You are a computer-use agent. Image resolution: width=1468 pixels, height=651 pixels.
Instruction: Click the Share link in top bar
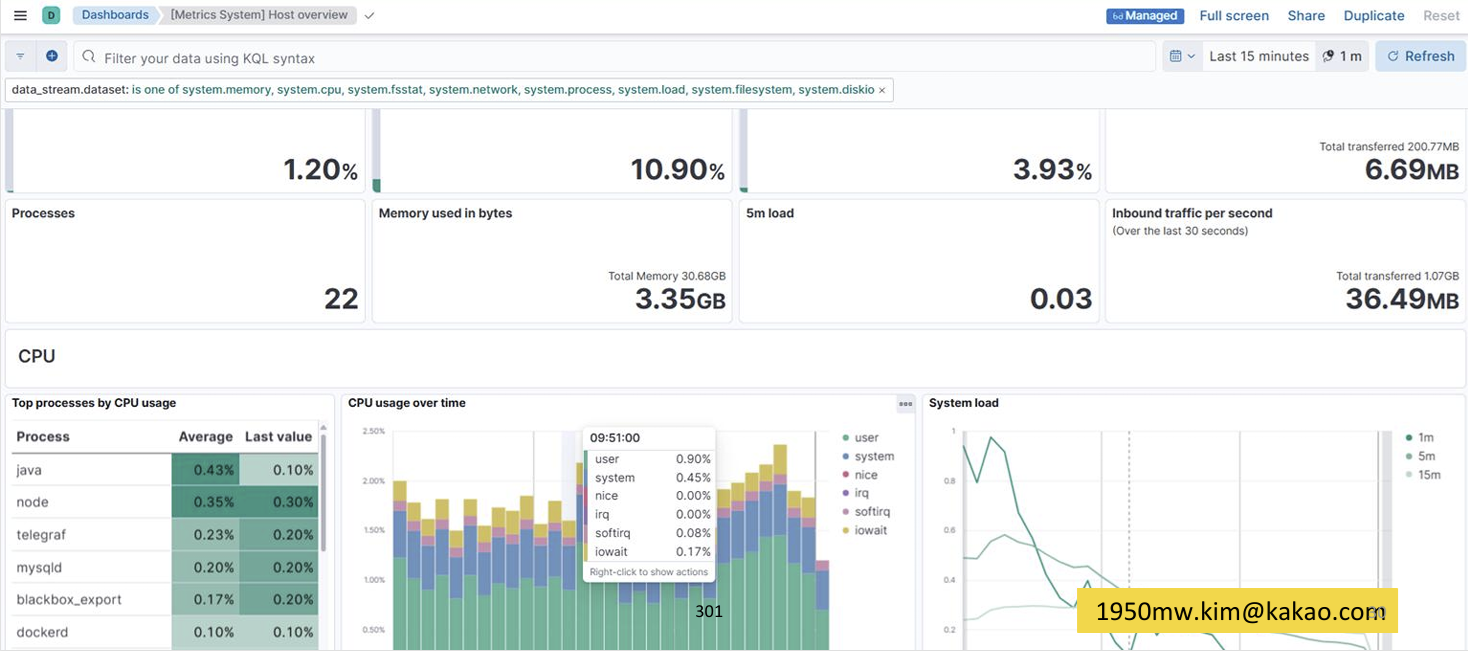(1305, 16)
